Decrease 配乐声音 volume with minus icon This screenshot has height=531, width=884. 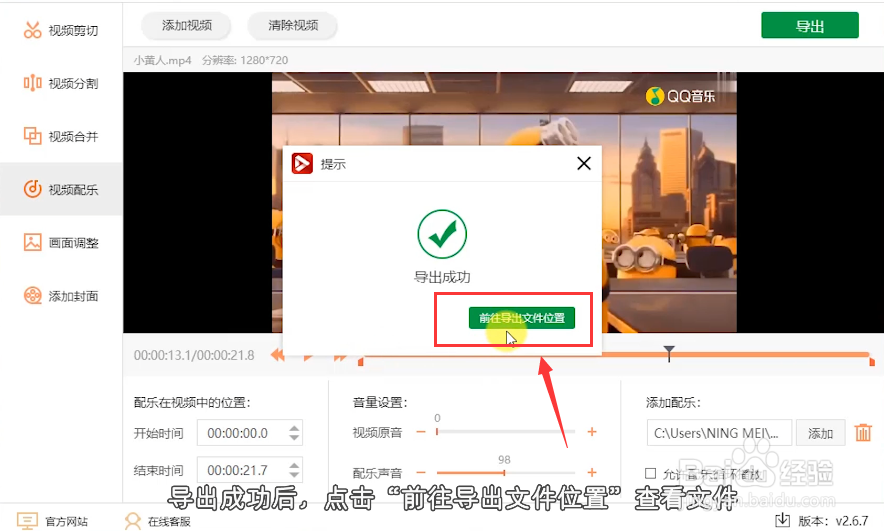coord(421,472)
